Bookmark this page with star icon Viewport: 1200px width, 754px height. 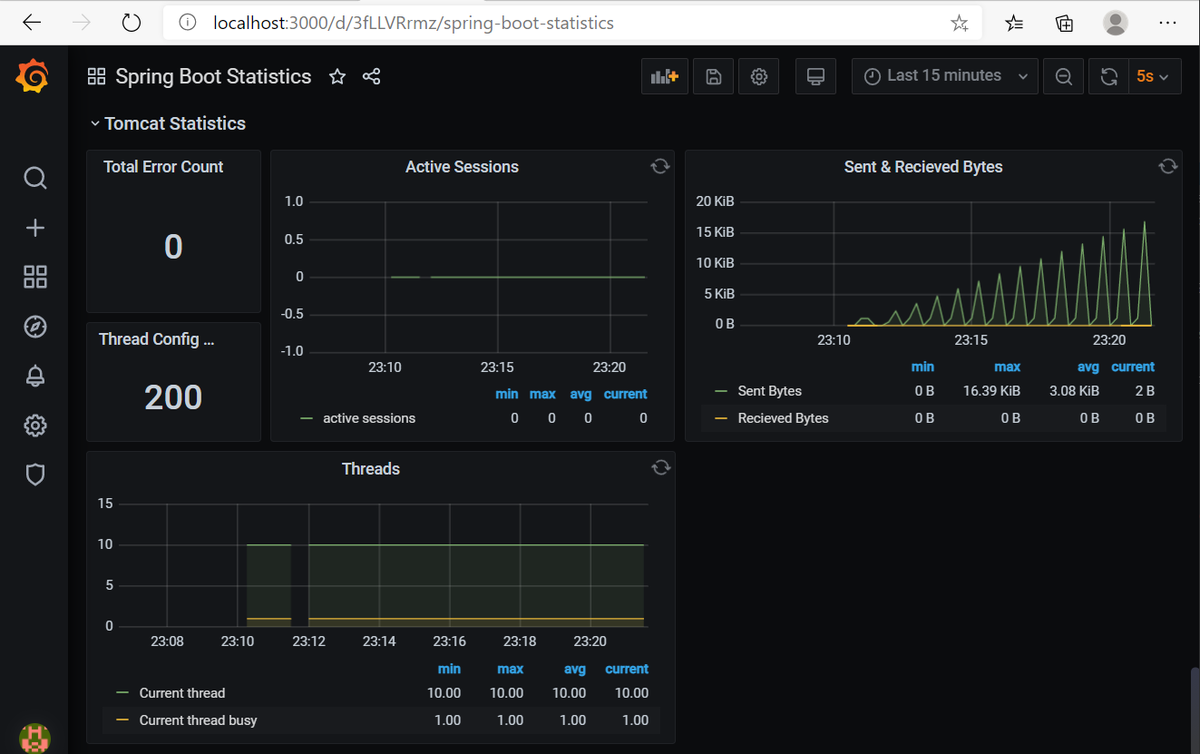pyautogui.click(x=960, y=22)
